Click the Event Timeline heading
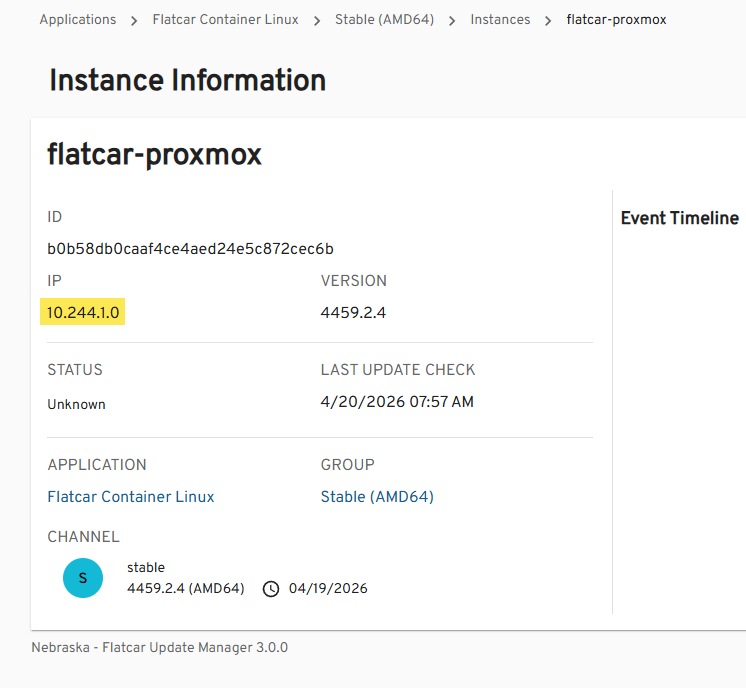Viewport: 746px width, 688px height. pyautogui.click(x=680, y=218)
